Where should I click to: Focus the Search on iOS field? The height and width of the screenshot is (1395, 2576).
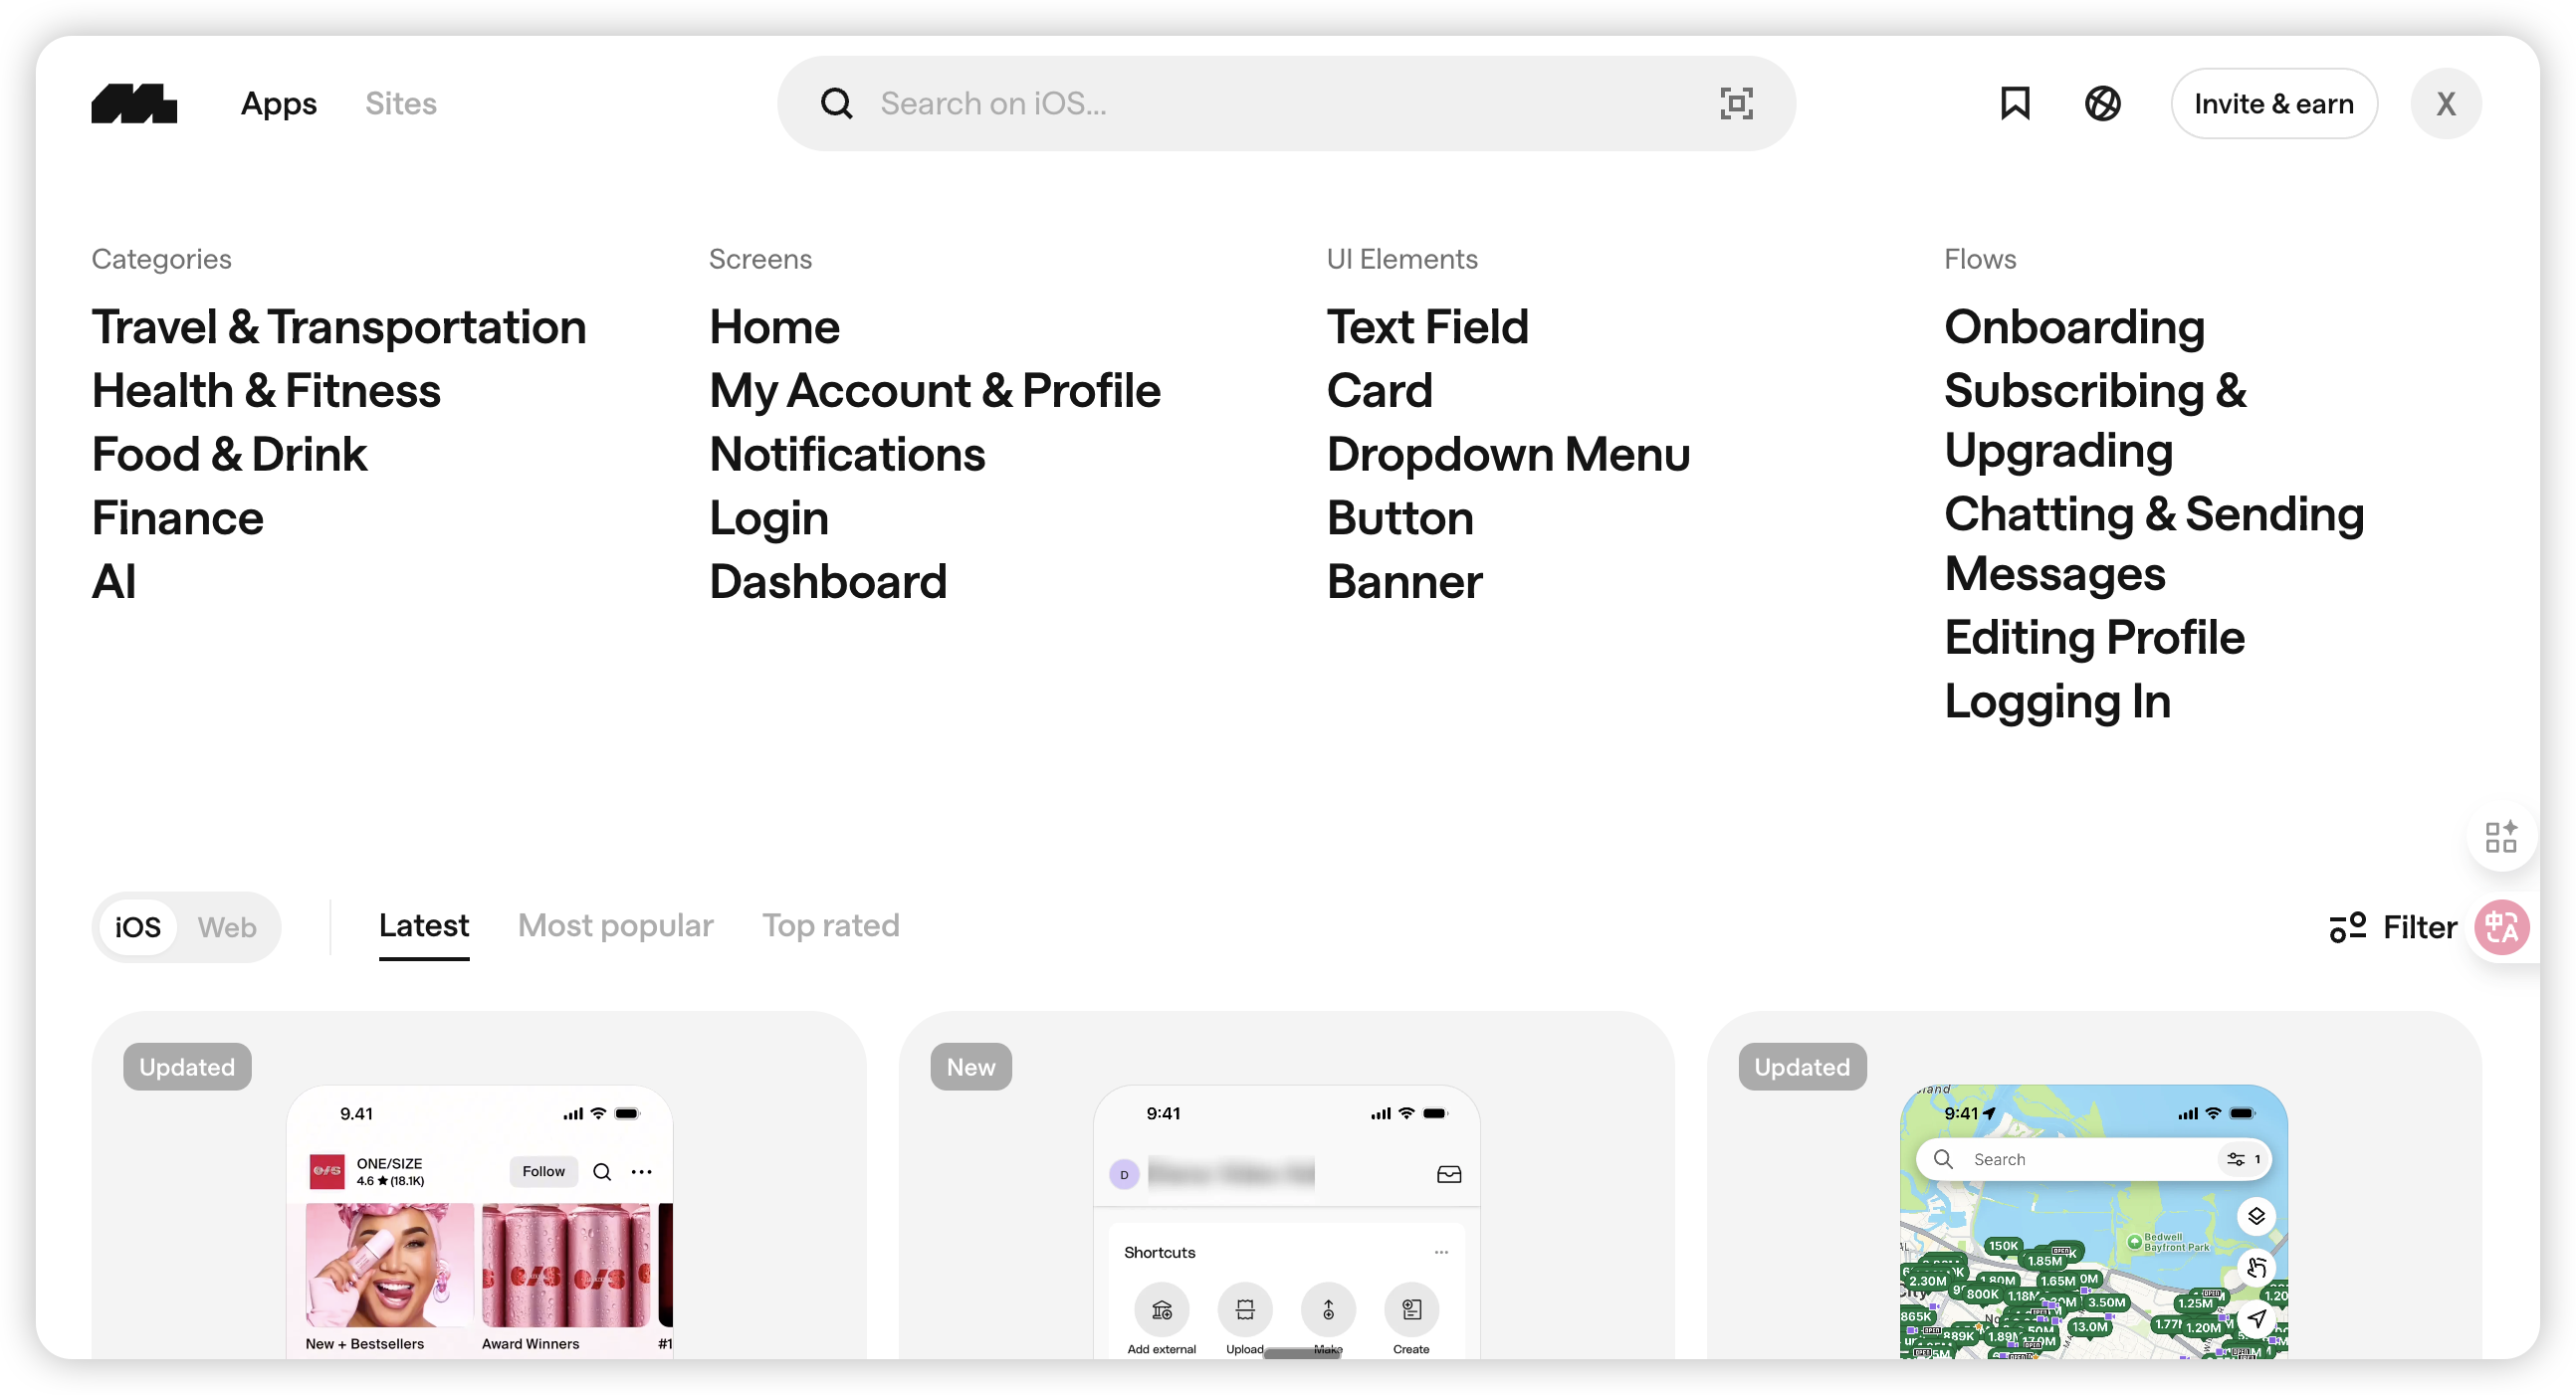(x=1286, y=104)
